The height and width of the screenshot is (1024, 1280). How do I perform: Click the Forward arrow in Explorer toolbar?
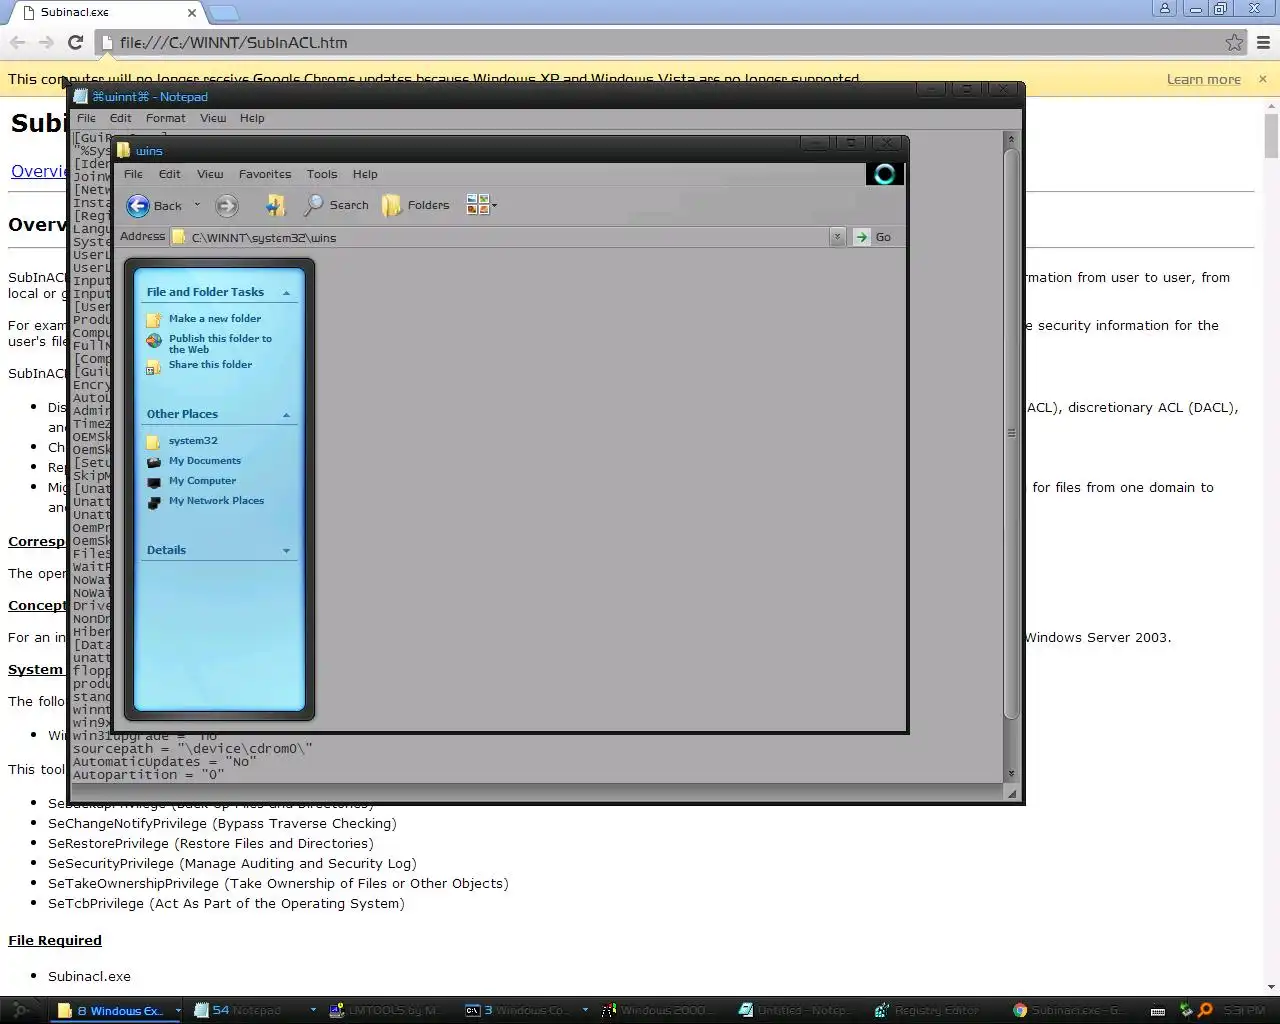227,206
